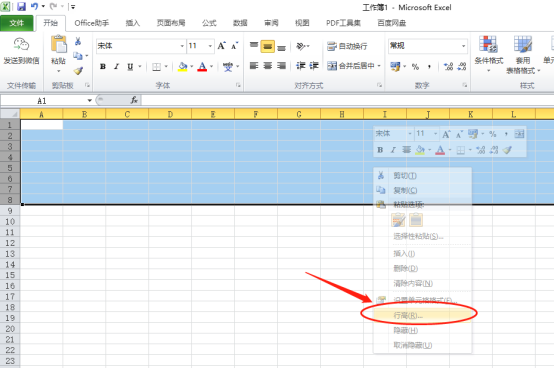Click the Save icon in quick access toolbar

click(x=21, y=6)
